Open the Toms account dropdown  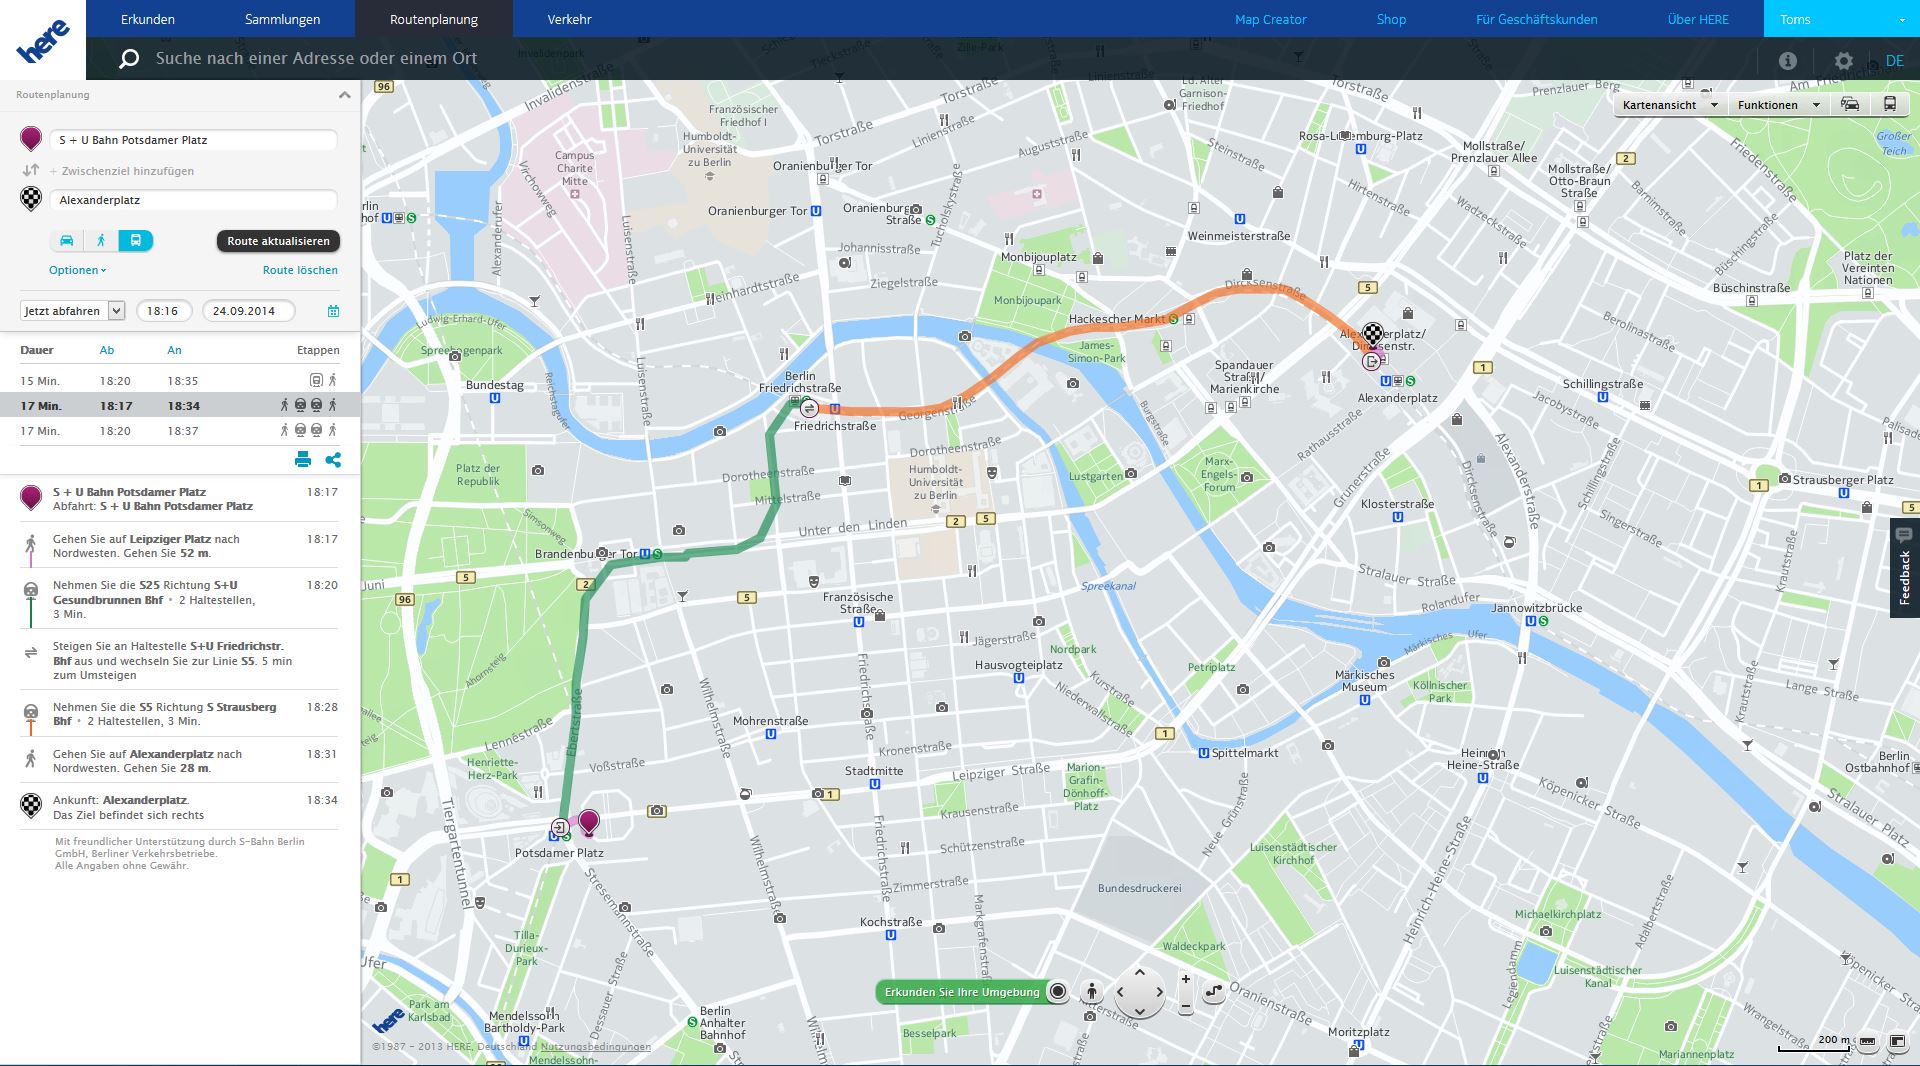pos(1842,19)
